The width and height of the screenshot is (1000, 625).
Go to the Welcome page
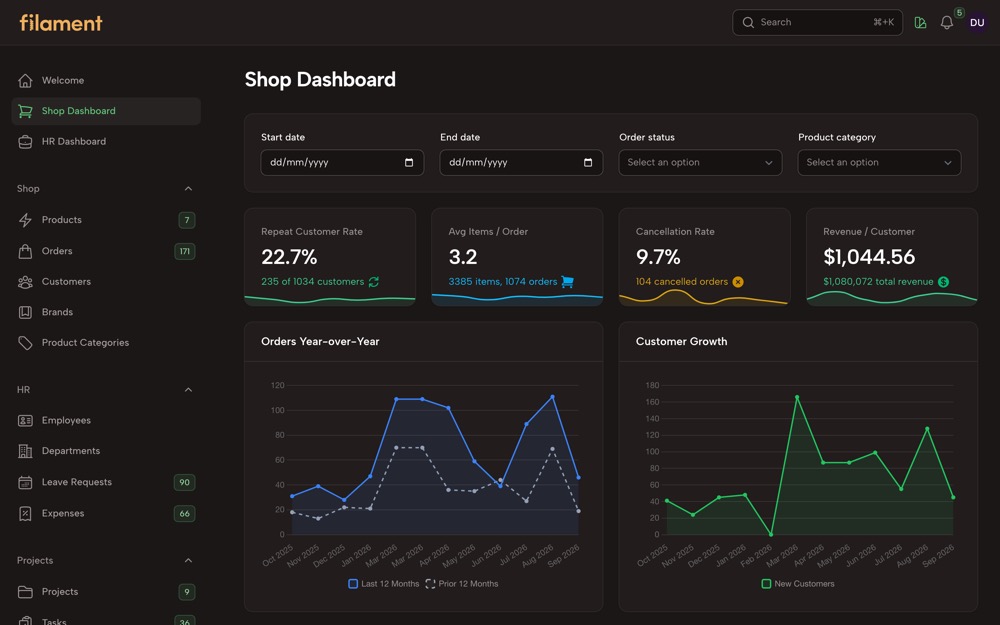click(106, 80)
